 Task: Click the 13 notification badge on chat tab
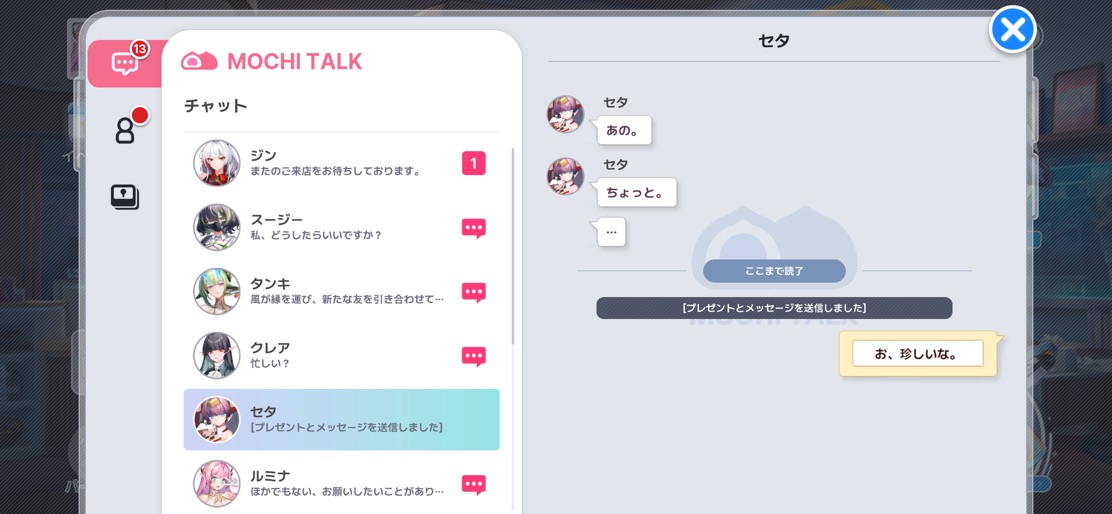140,48
